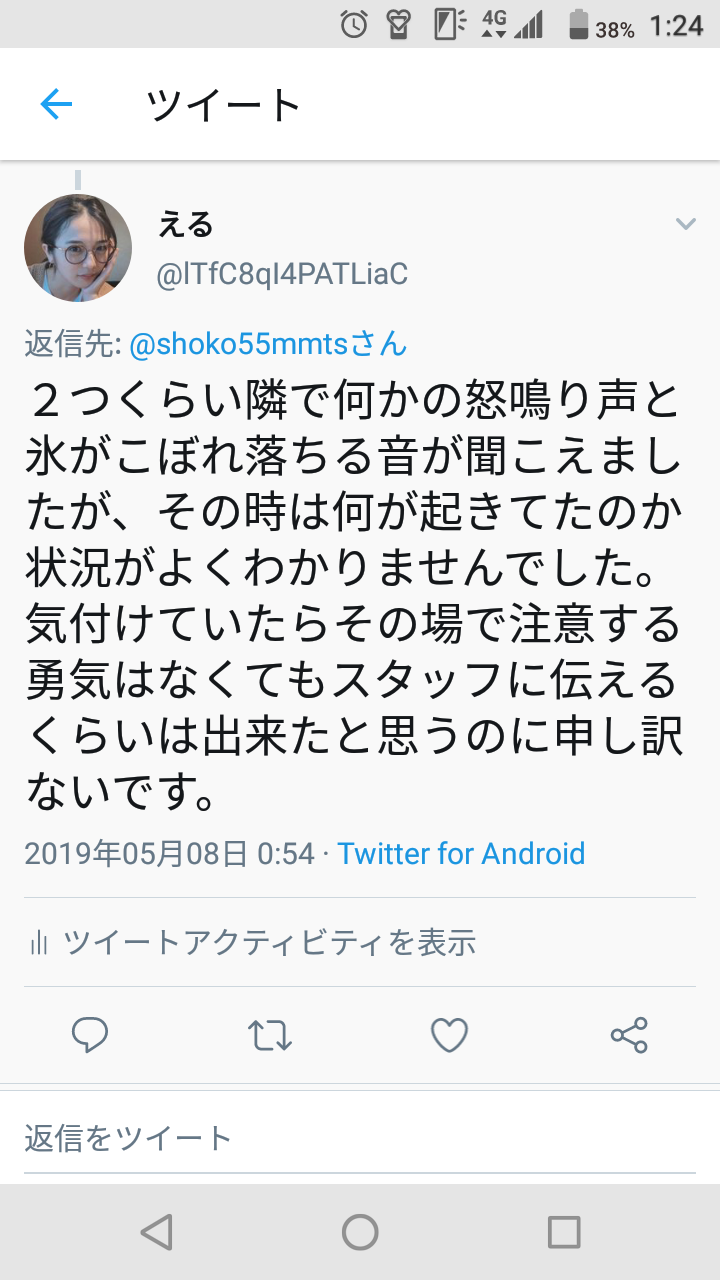Tap the retweet arrows icon
Viewport: 720px width, 1280px height.
tap(269, 1035)
